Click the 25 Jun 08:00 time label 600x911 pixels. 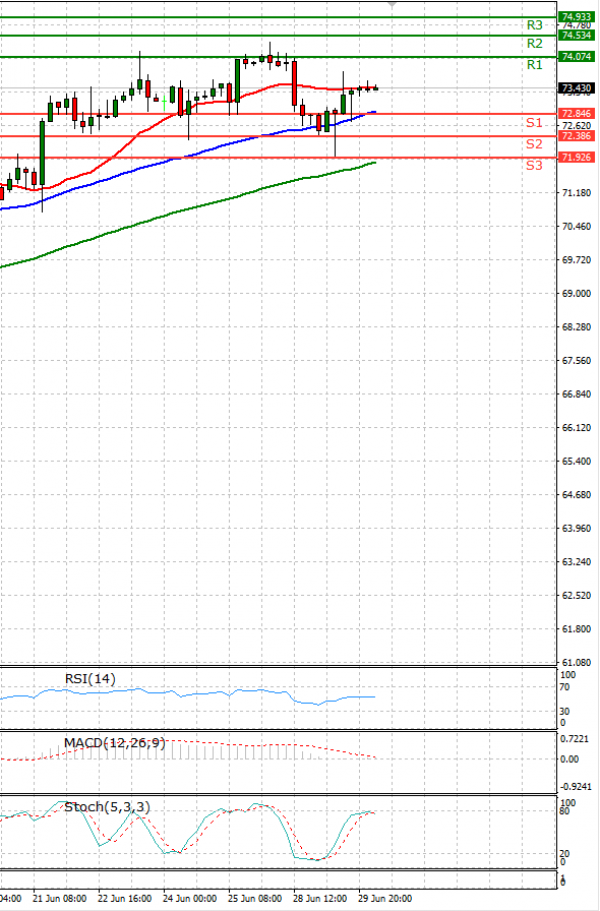coord(255,898)
